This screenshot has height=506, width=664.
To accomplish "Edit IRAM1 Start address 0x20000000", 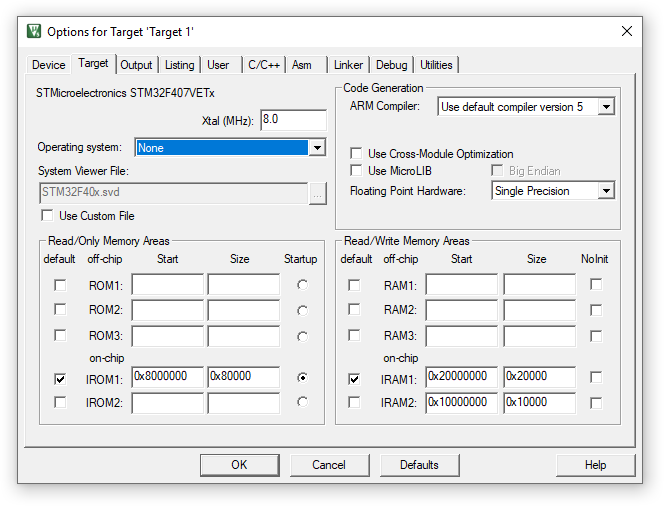I will coord(462,377).
